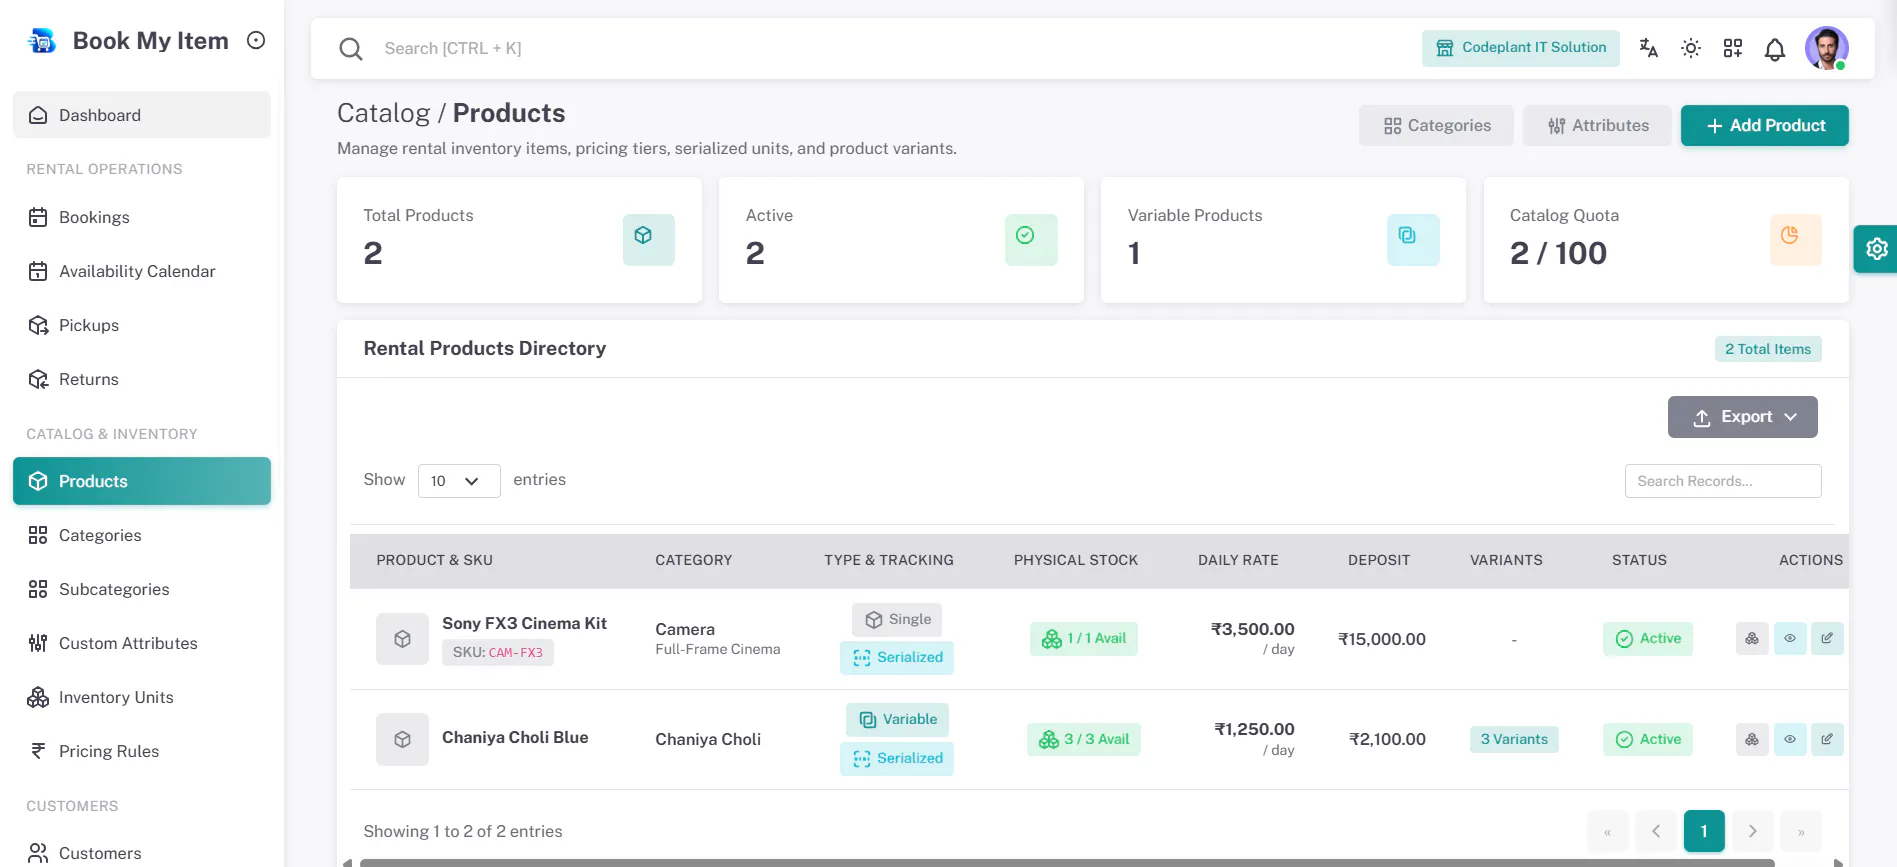
Task: Open the apps grid shortcut icon
Action: click(x=1733, y=48)
